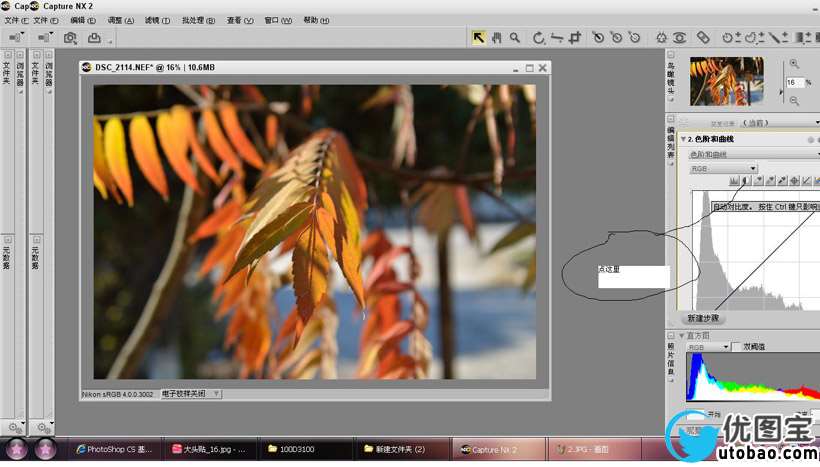
Task: Switch to PhotoShop CS taskbar window
Action: (x=113, y=449)
